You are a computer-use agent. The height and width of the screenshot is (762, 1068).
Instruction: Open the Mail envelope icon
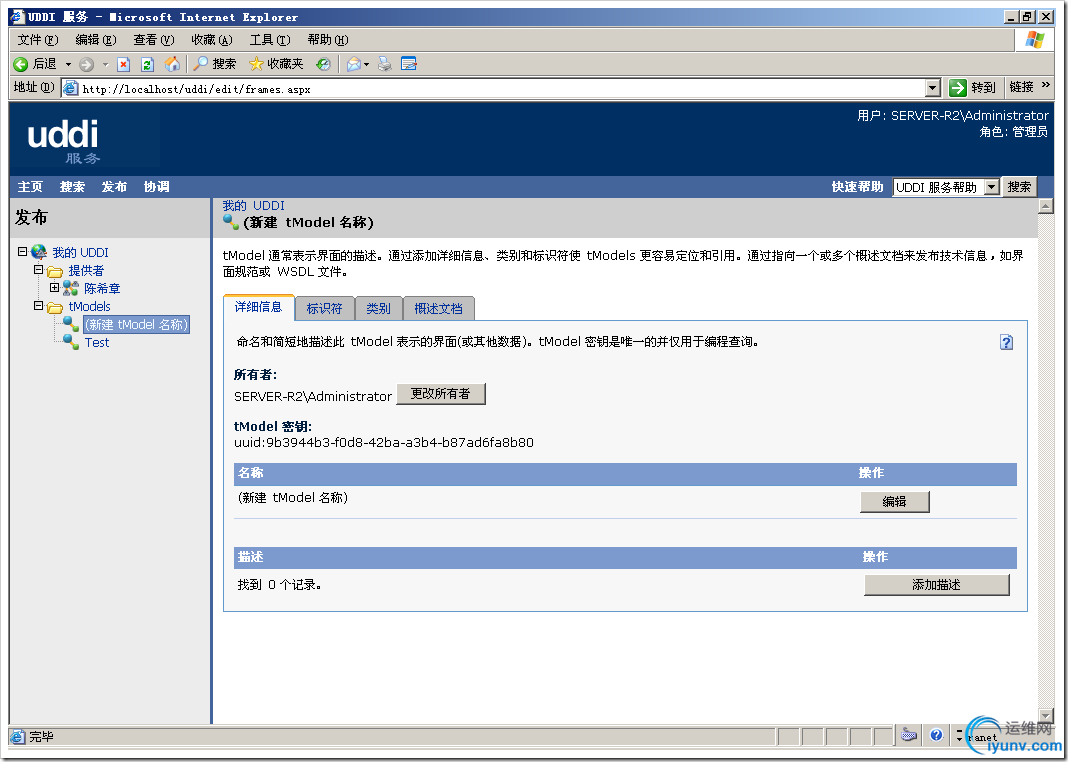(354, 64)
